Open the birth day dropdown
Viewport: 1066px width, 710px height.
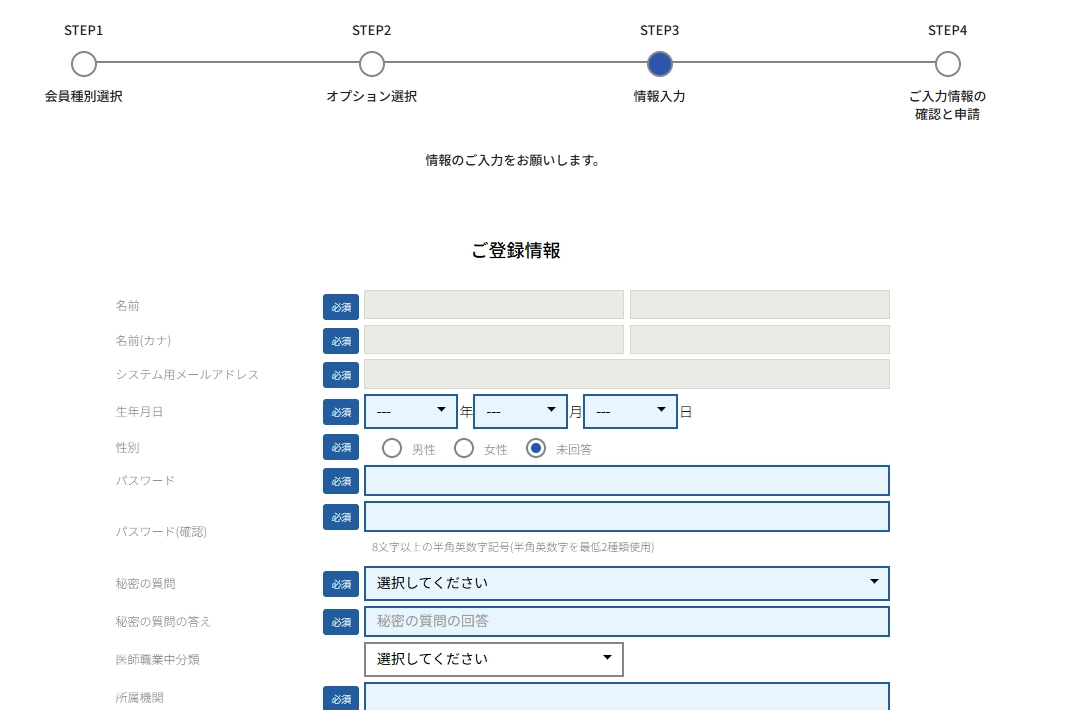click(630, 411)
